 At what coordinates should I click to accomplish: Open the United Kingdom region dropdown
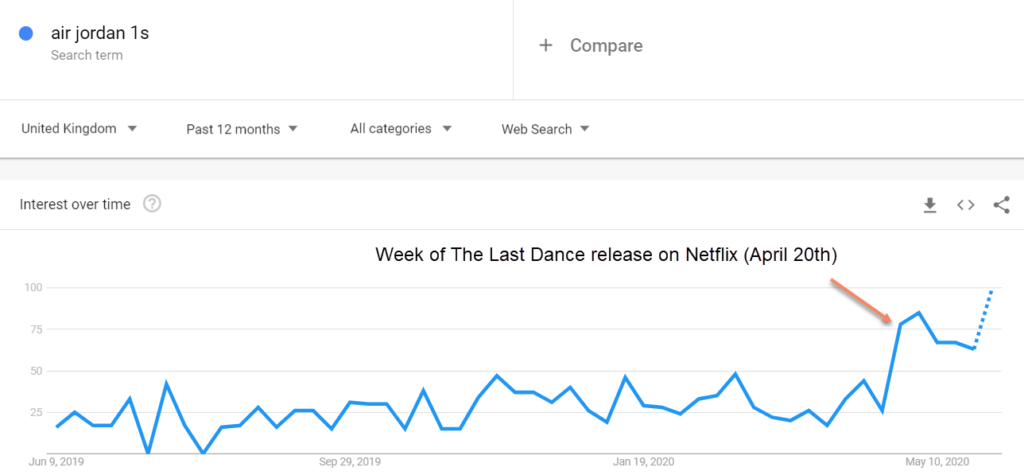coord(79,129)
